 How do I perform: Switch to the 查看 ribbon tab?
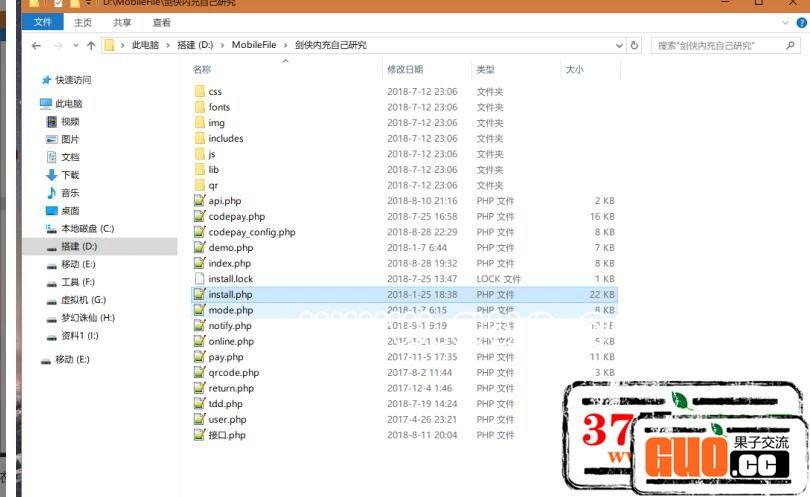[x=162, y=22]
